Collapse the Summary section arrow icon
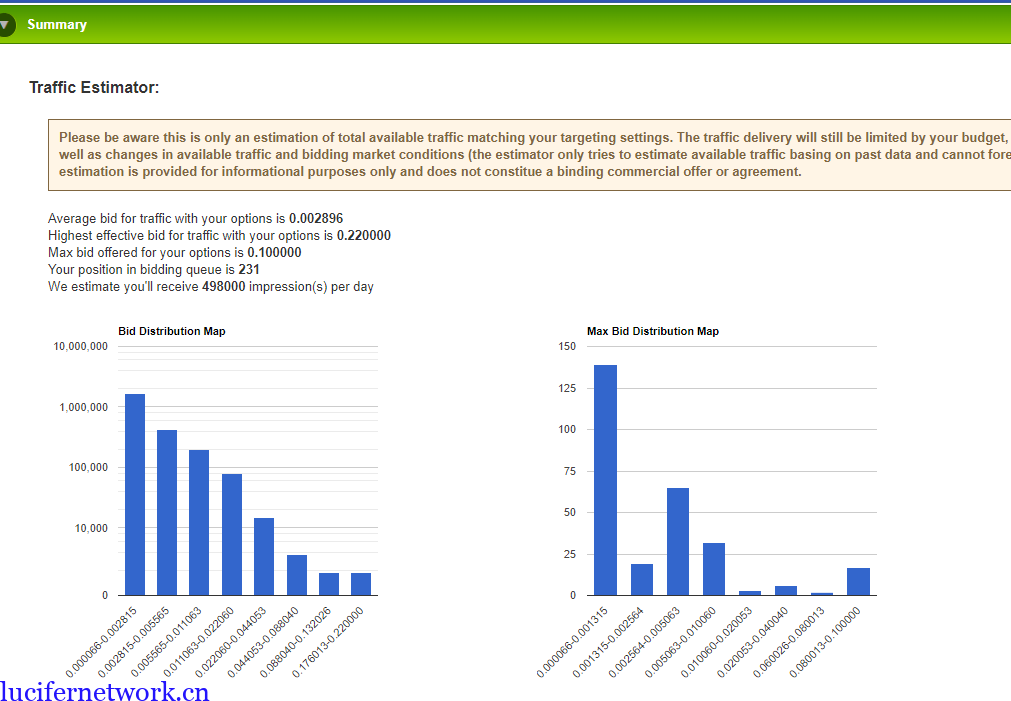The image size is (1011, 701). pyautogui.click(x=5, y=25)
